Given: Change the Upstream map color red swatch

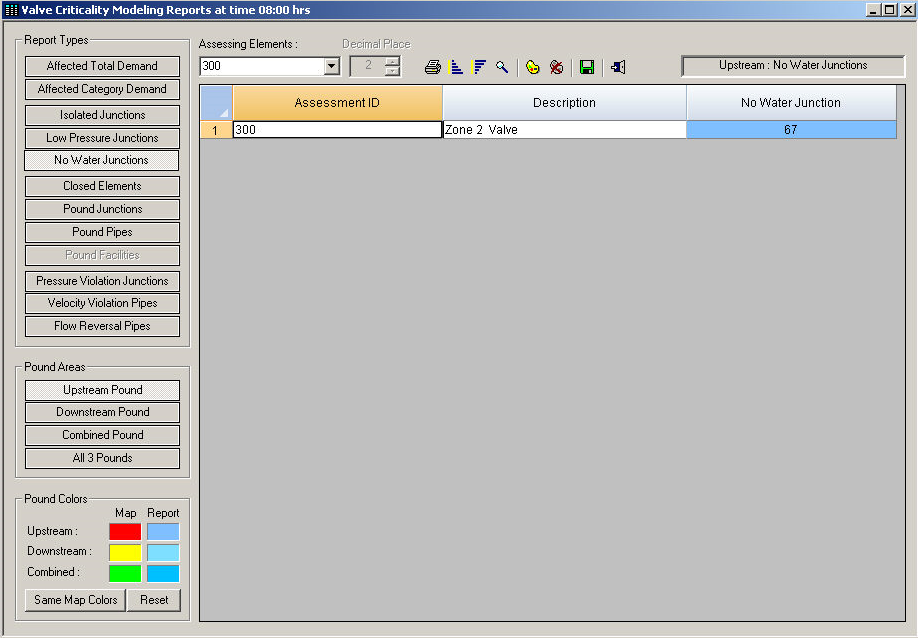Looking at the screenshot, I should (x=125, y=531).
